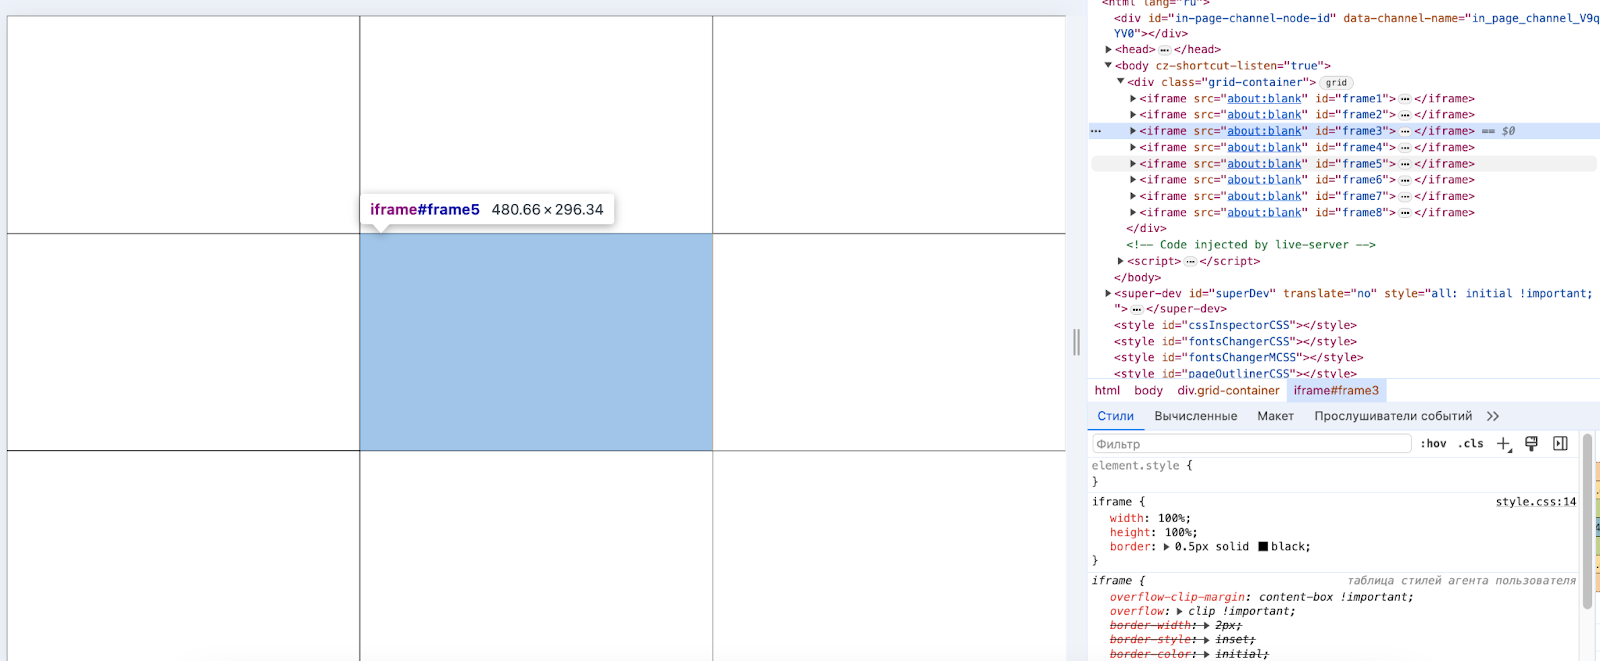The width and height of the screenshot is (1600, 661).
Task: Toggle the .cls element classes panel
Action: (1471, 444)
